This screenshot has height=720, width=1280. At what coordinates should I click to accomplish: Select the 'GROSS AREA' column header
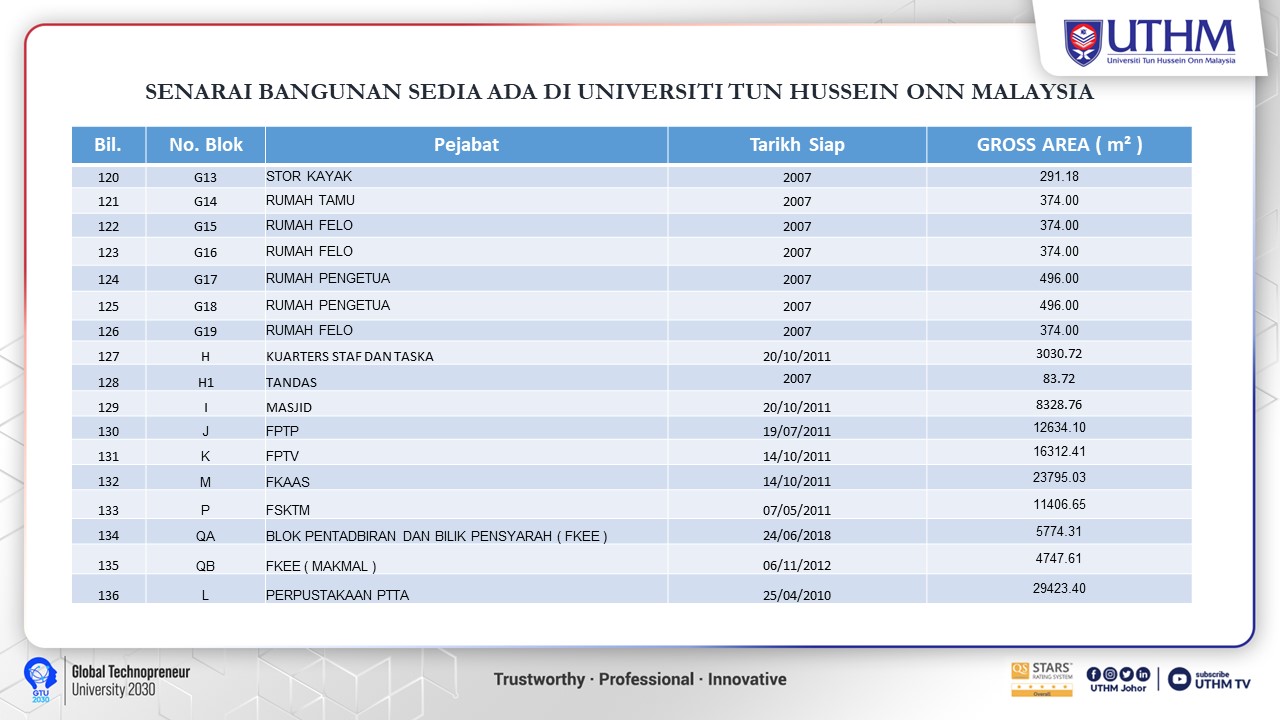tap(1059, 145)
